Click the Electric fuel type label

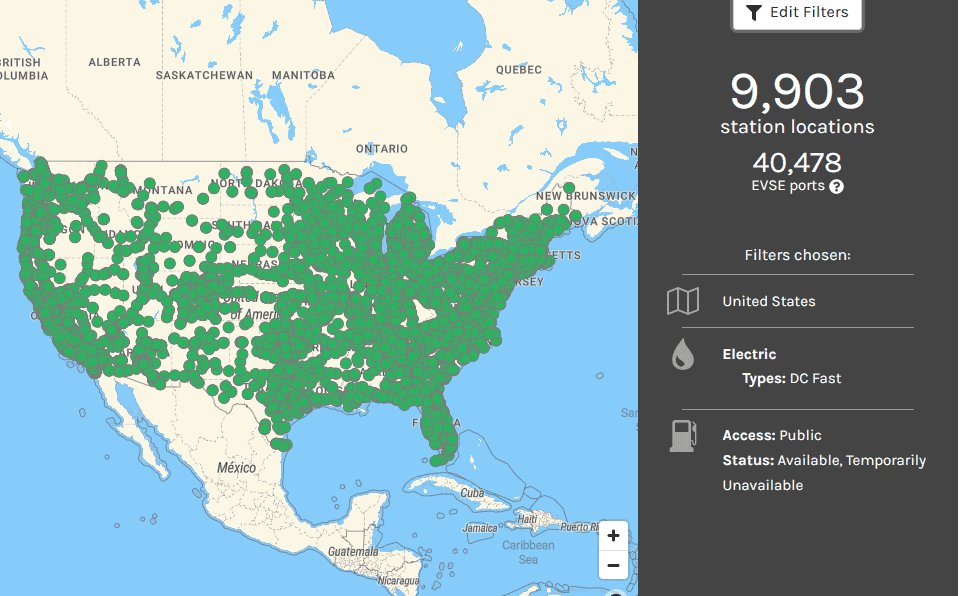pos(749,354)
